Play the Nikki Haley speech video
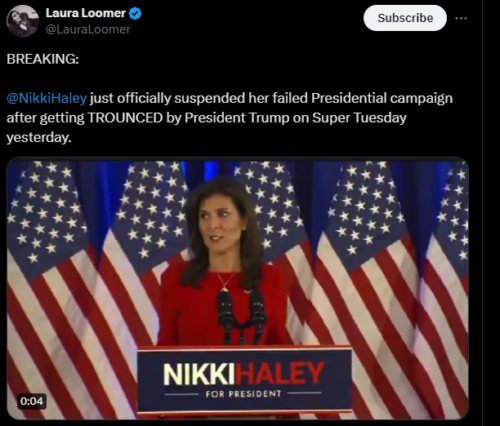Image resolution: width=500 pixels, height=426 pixels. 238,289
